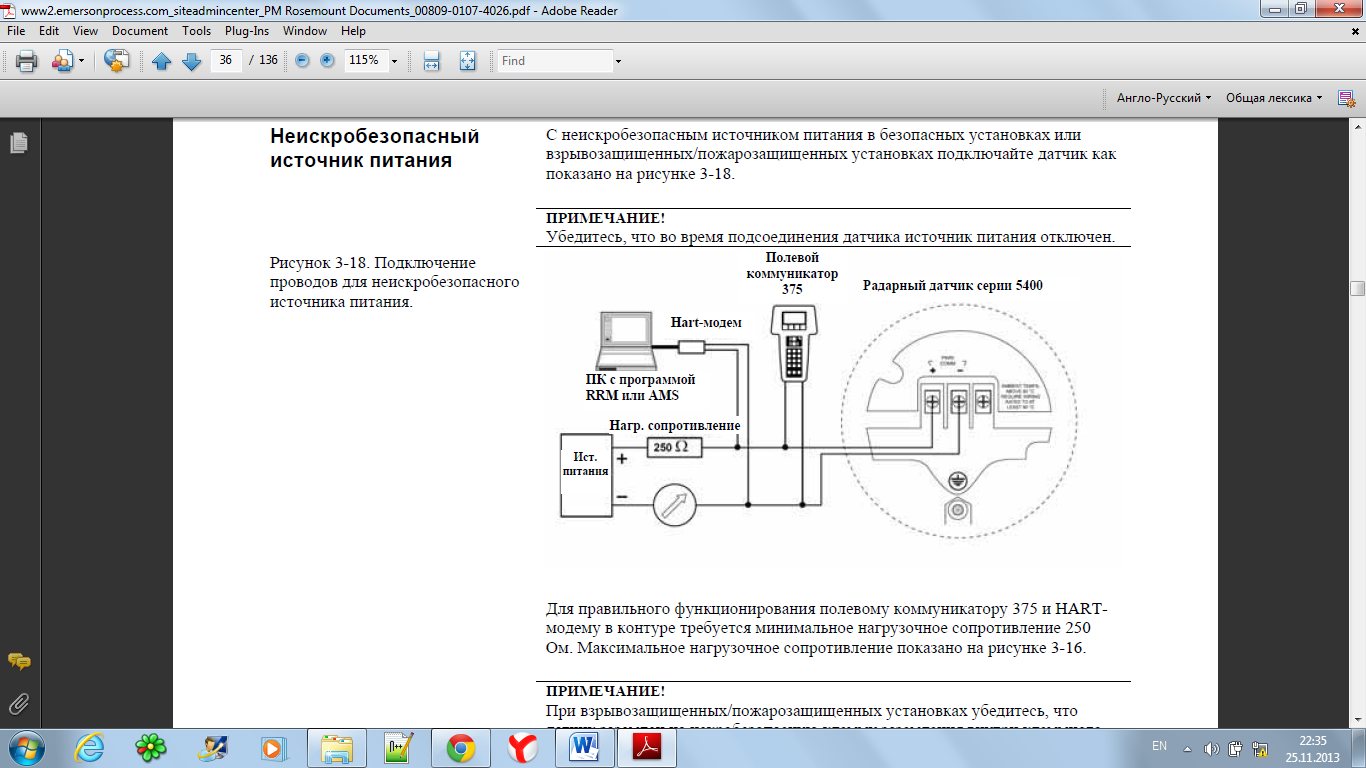Go to next page with down arrow
The height and width of the screenshot is (768, 1366).
pyautogui.click(x=192, y=61)
